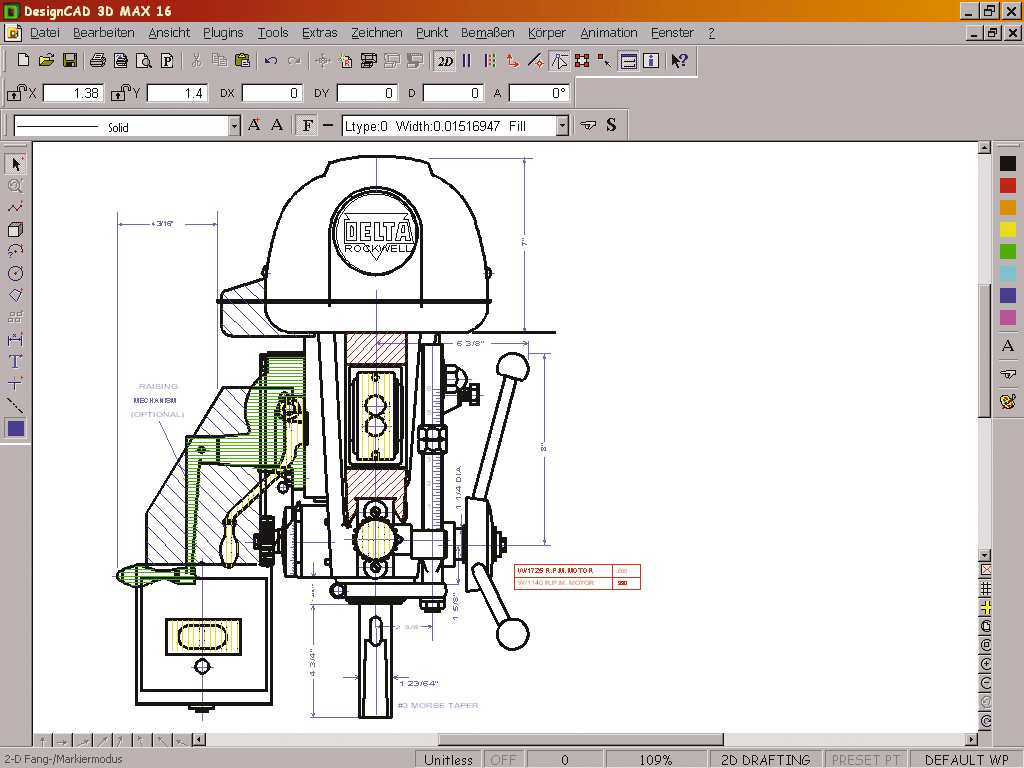Open the Ltype Width Fill dropdown
The image size is (1024, 768).
[562, 125]
